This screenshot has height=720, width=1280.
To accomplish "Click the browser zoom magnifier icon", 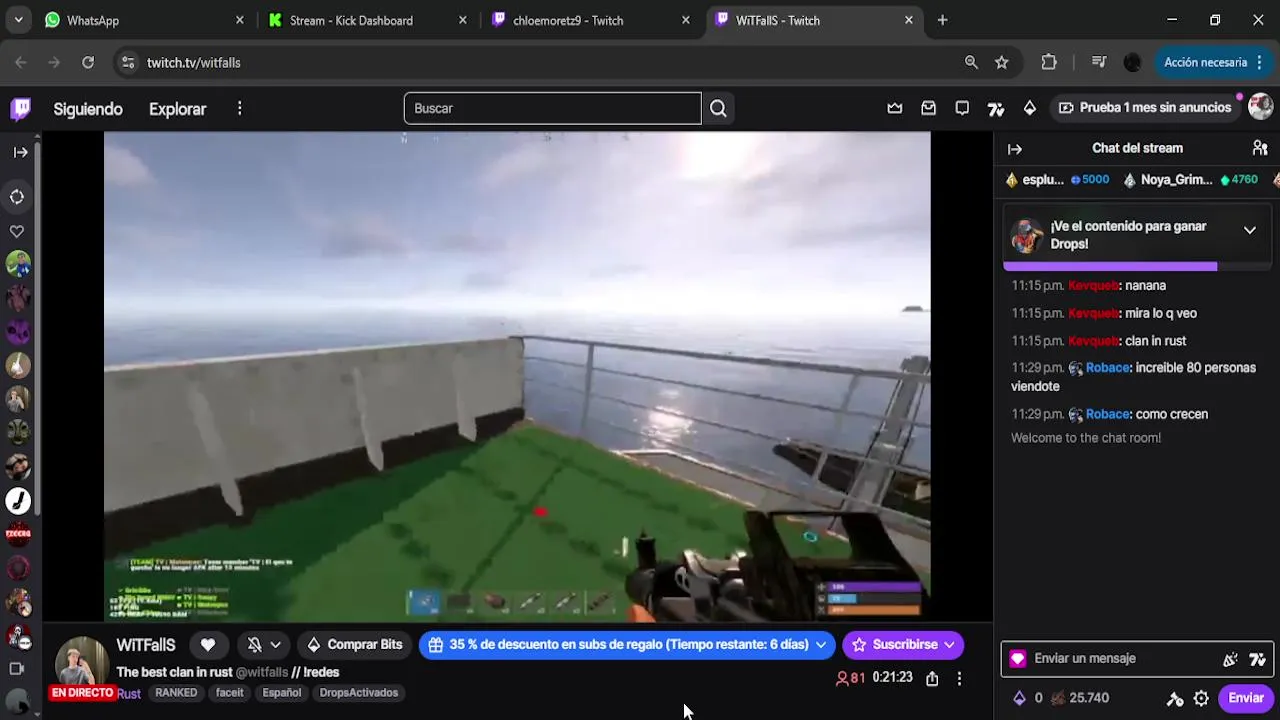I will tap(971, 62).
